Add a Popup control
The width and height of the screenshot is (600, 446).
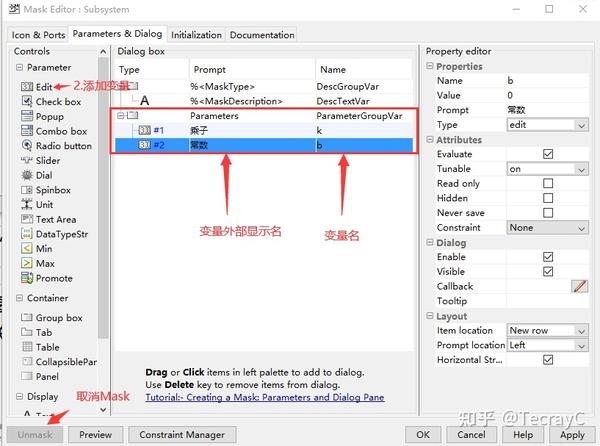[x=42, y=116]
